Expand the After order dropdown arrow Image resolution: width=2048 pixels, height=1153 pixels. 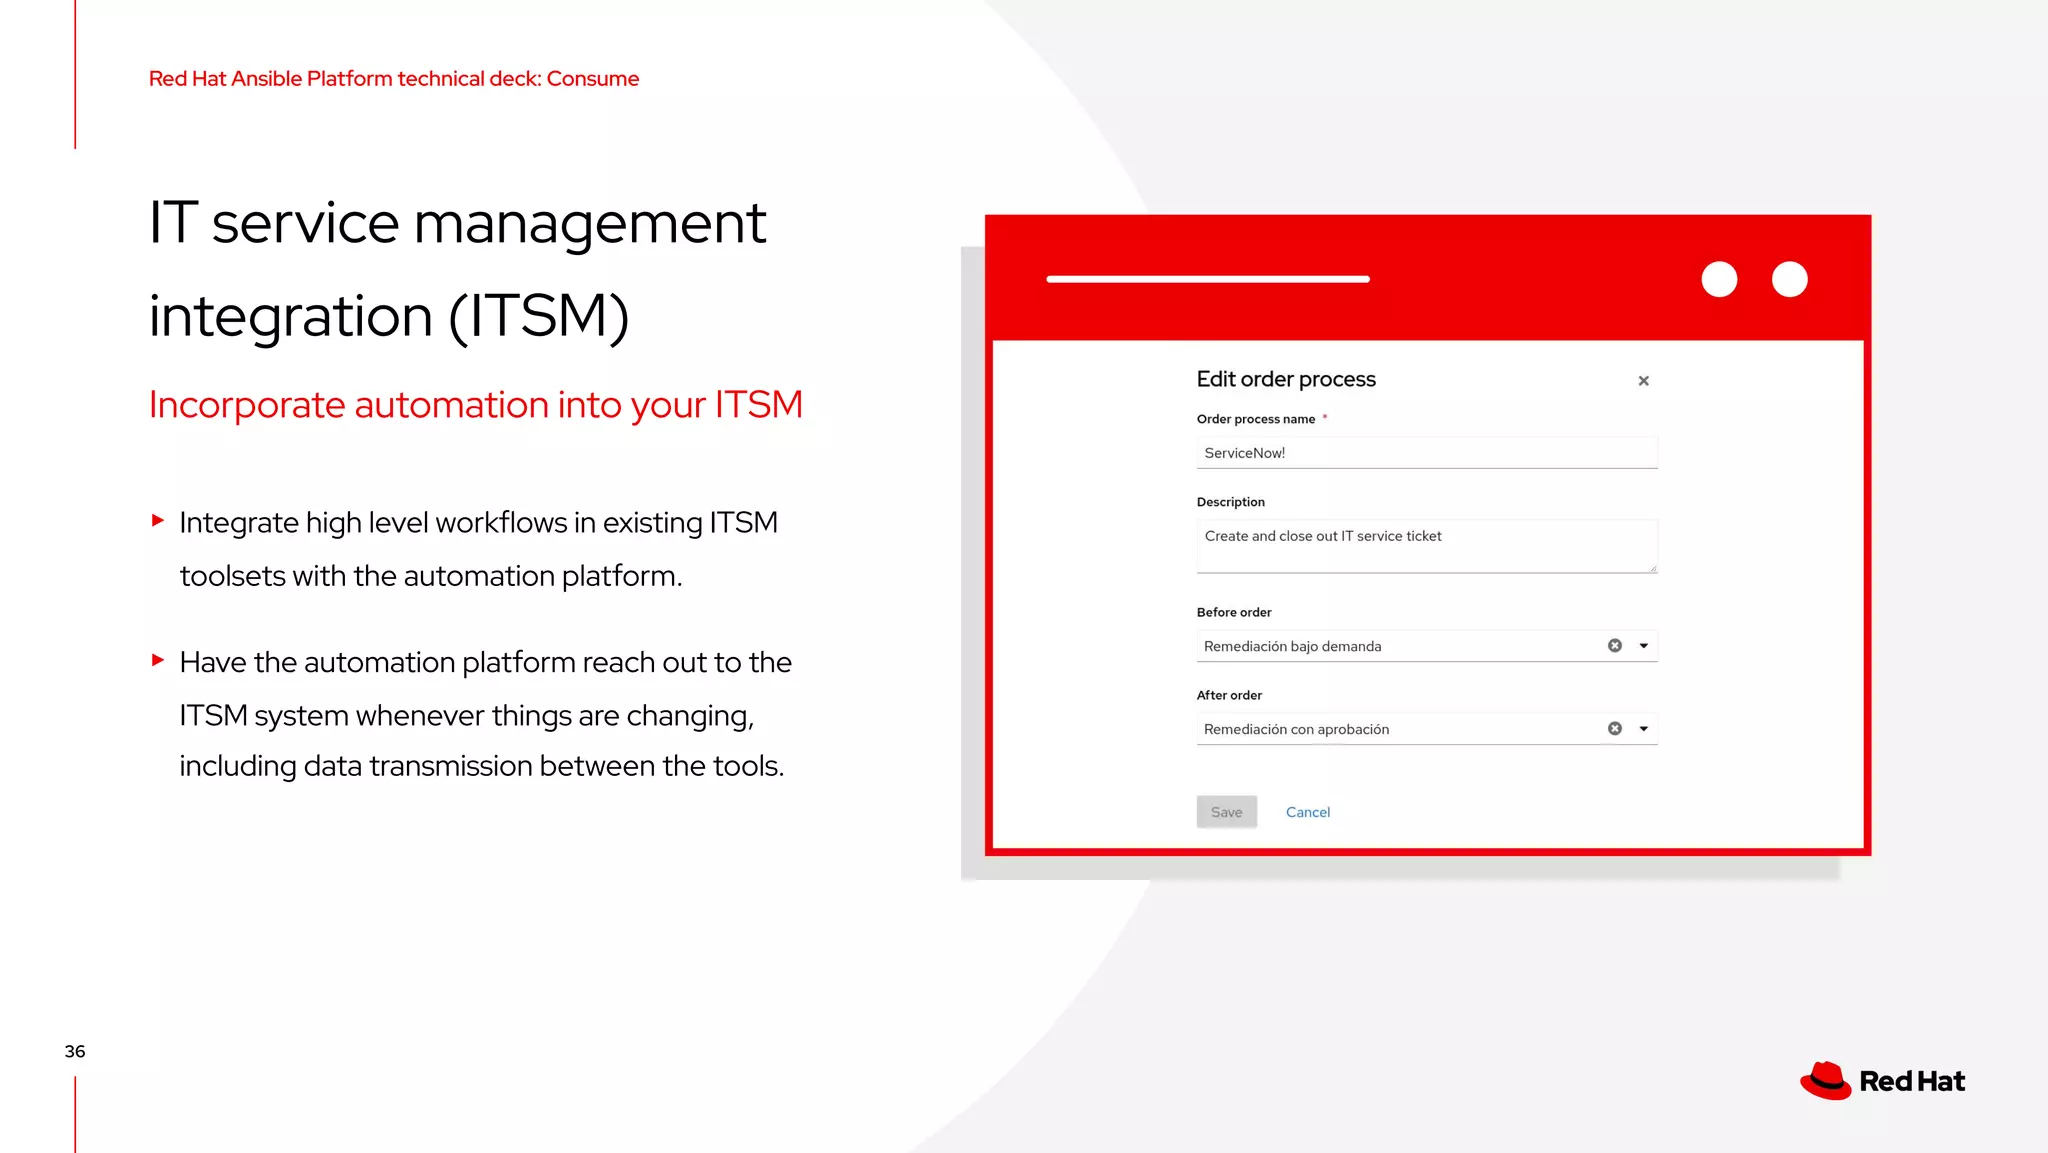click(x=1643, y=729)
